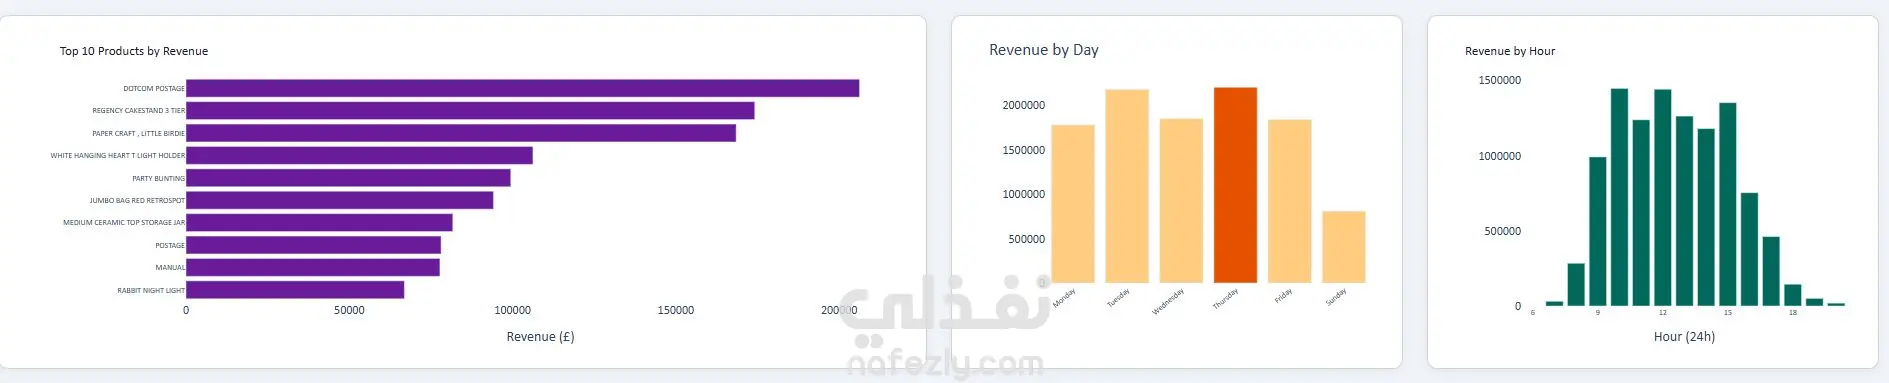Select the Monday revenue bar
Image resolution: width=1889 pixels, height=383 pixels.
[x=1073, y=204]
